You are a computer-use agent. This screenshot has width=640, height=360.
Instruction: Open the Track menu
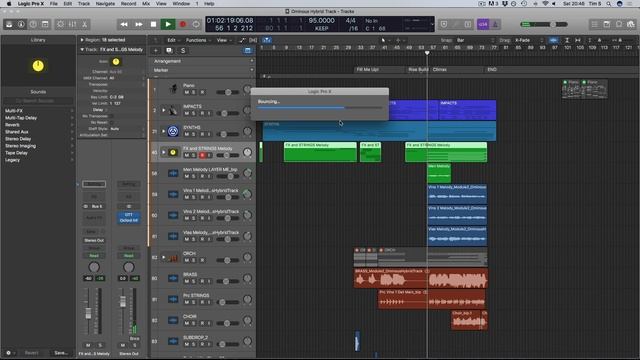coord(84,4)
